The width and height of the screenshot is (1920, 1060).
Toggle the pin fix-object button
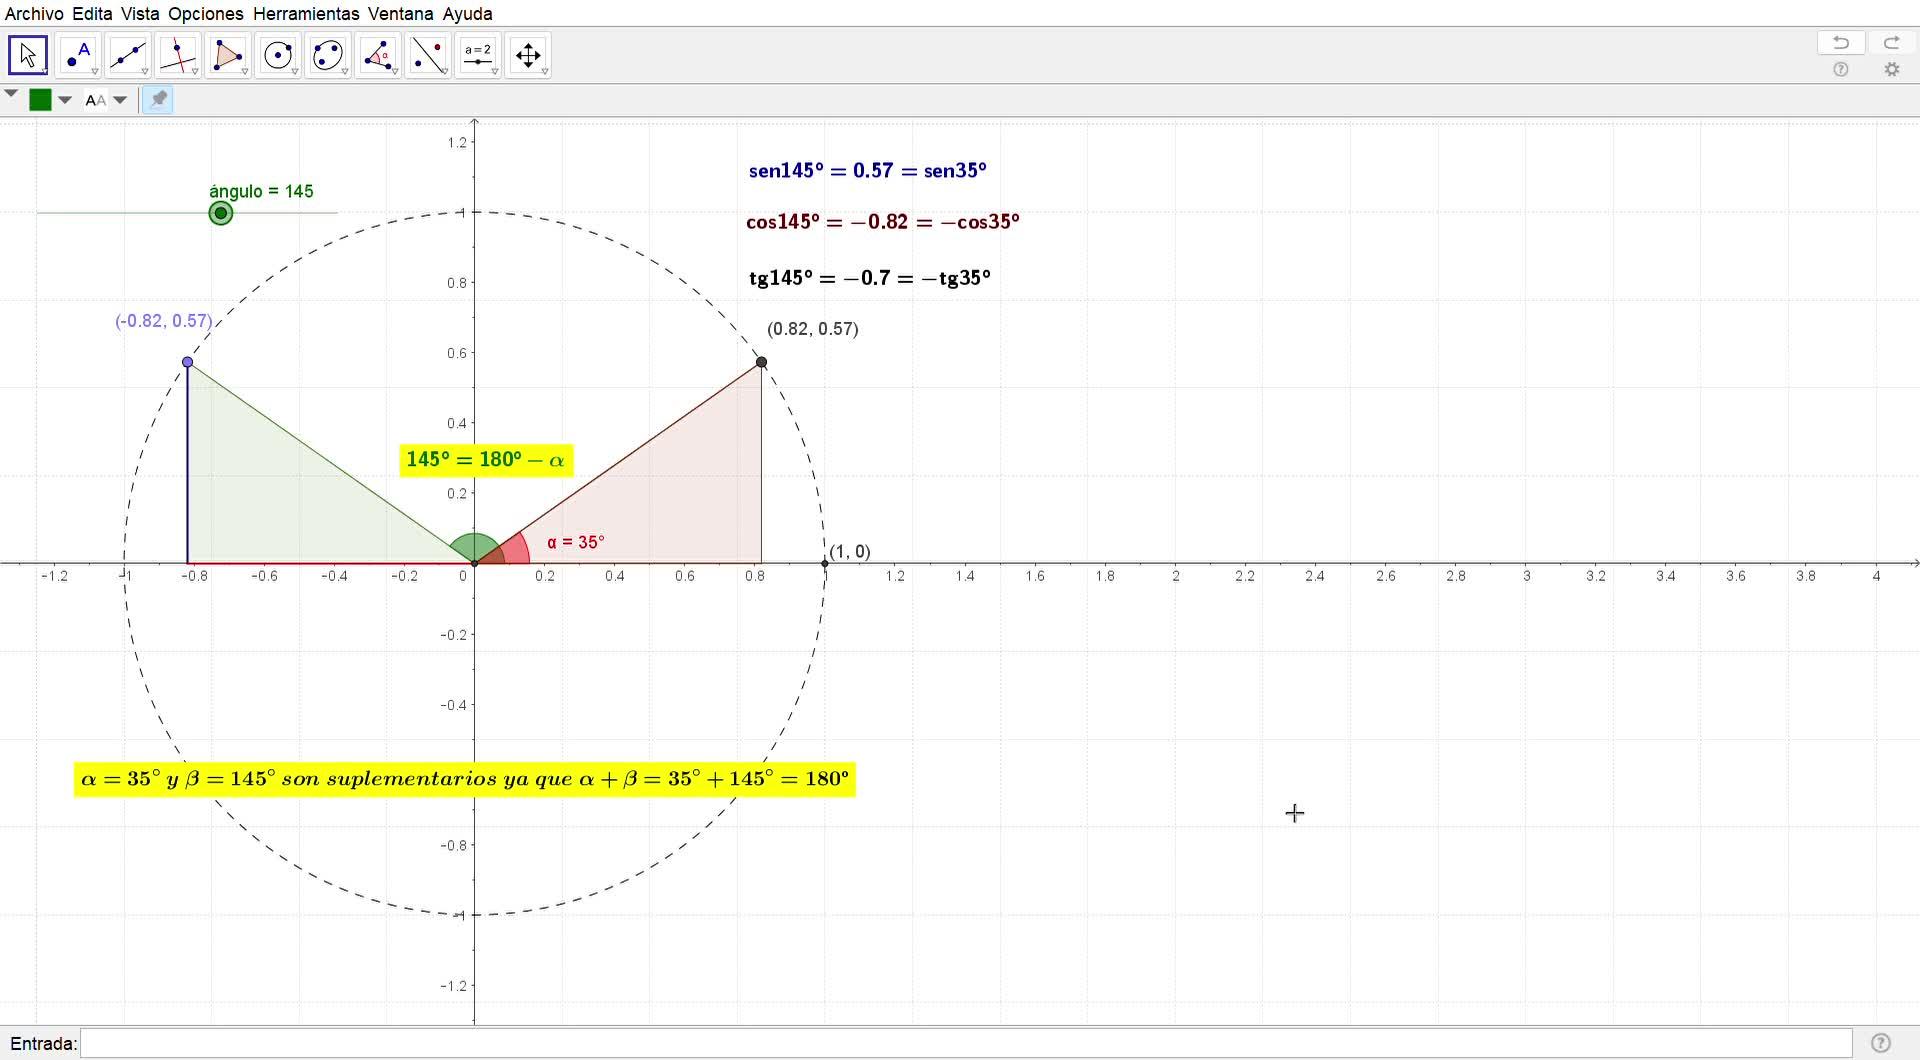click(158, 99)
